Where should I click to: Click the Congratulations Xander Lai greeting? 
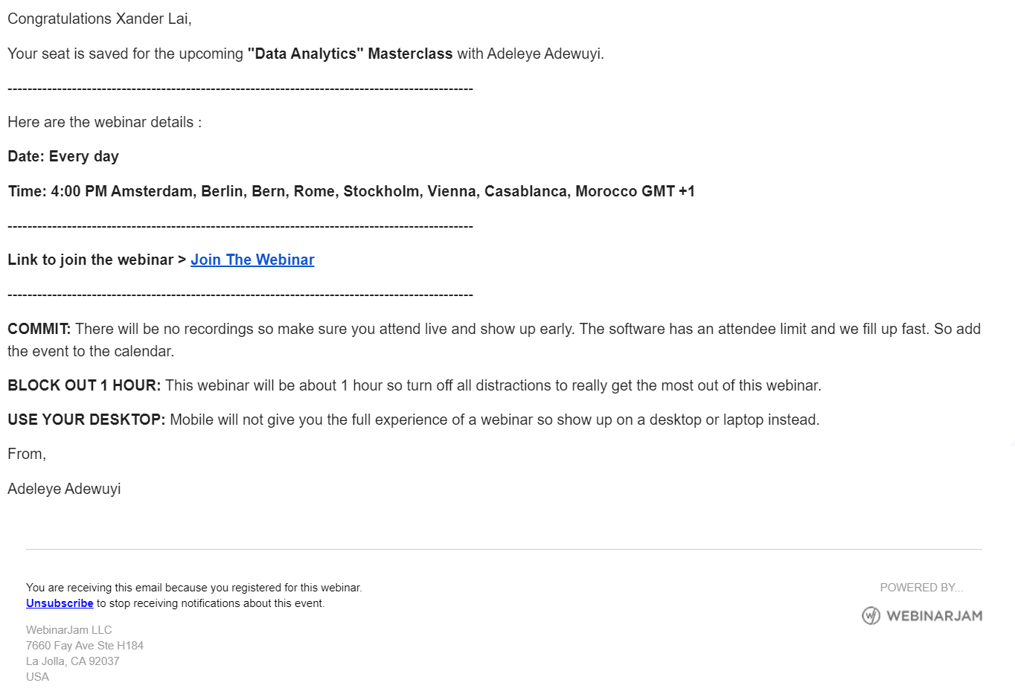(x=99, y=19)
